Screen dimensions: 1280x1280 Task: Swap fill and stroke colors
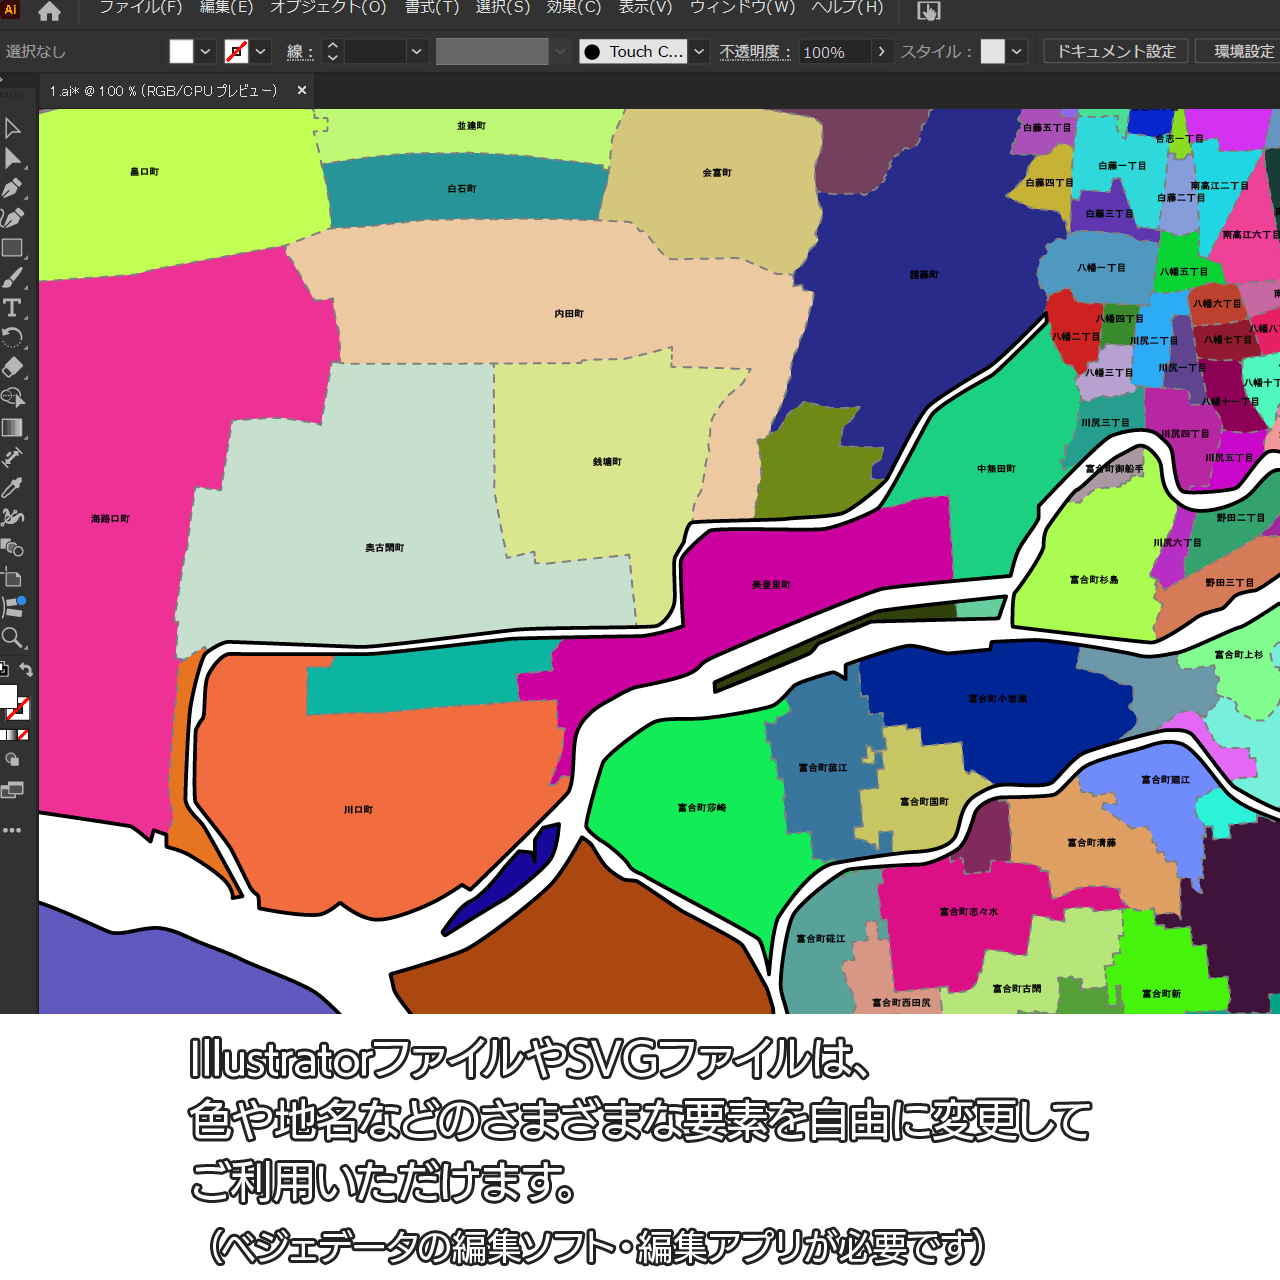point(27,670)
